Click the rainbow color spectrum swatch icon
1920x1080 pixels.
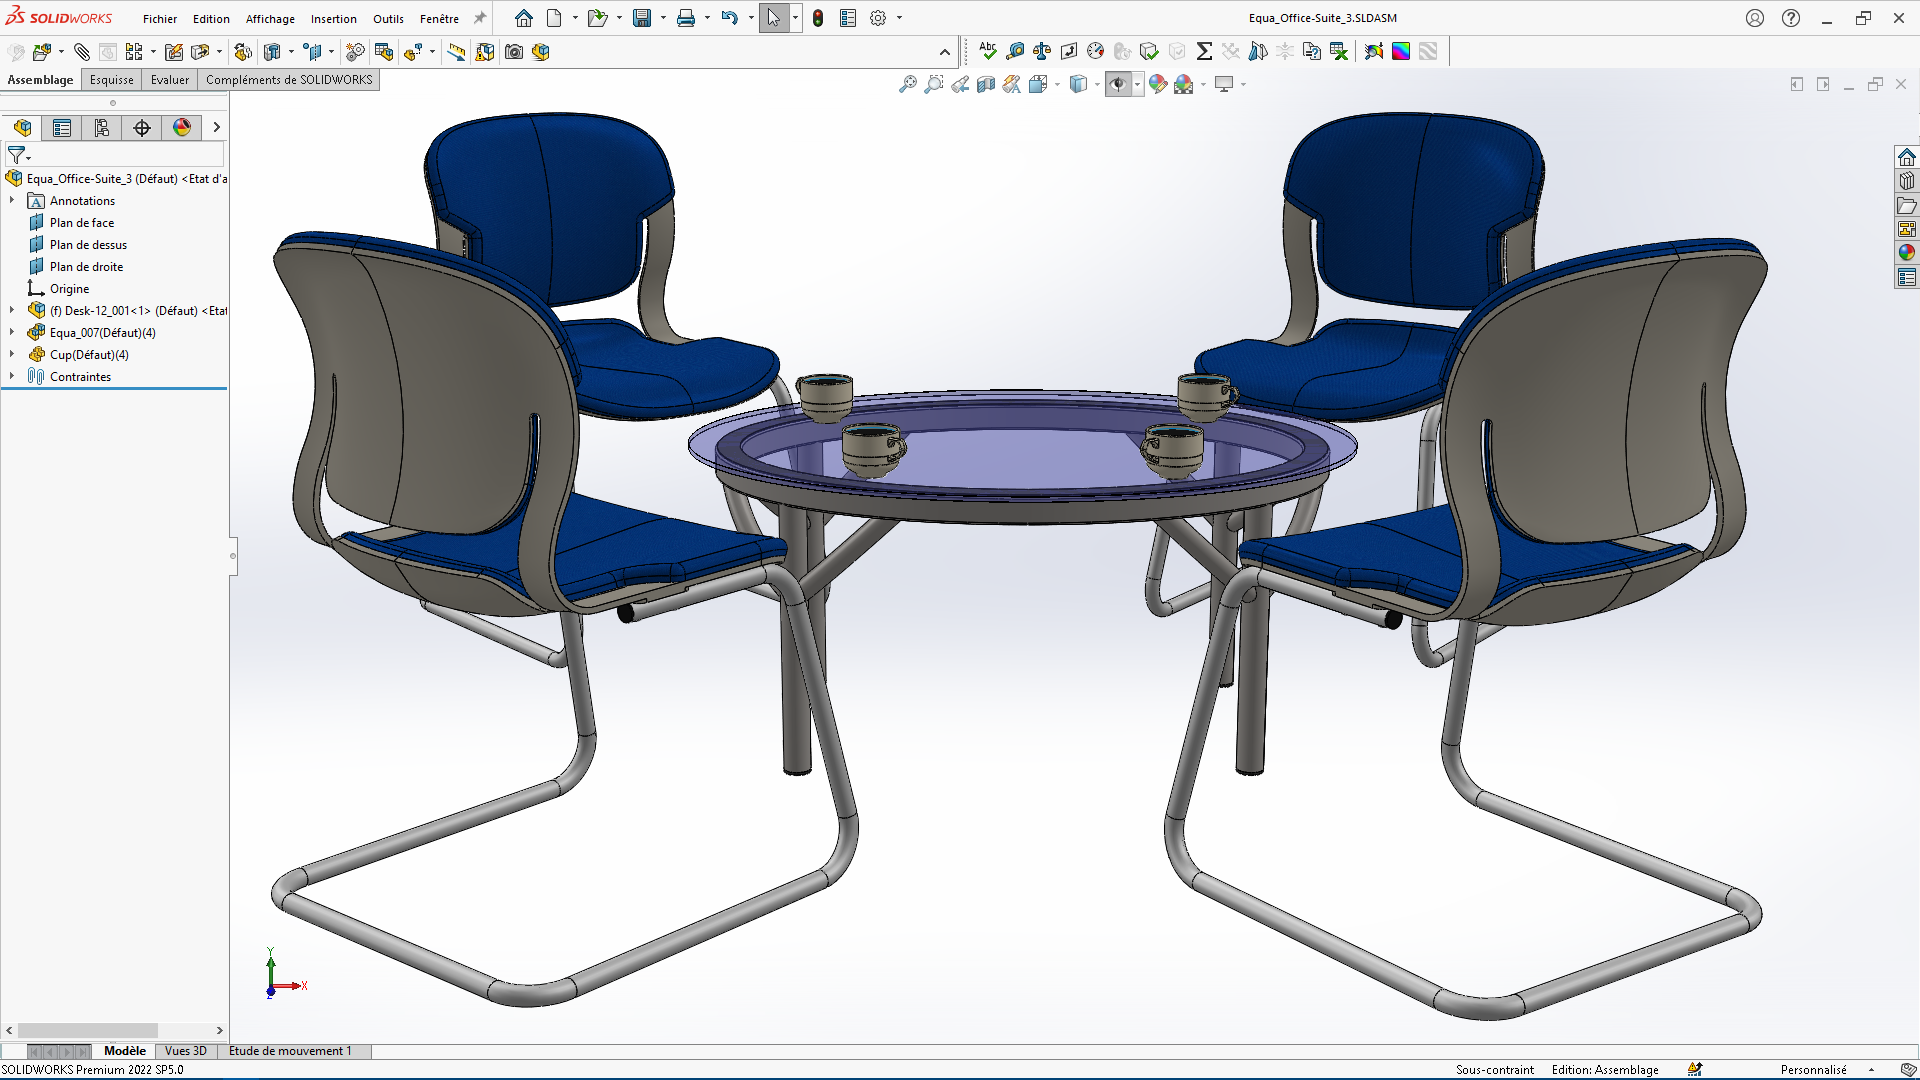coord(1401,51)
